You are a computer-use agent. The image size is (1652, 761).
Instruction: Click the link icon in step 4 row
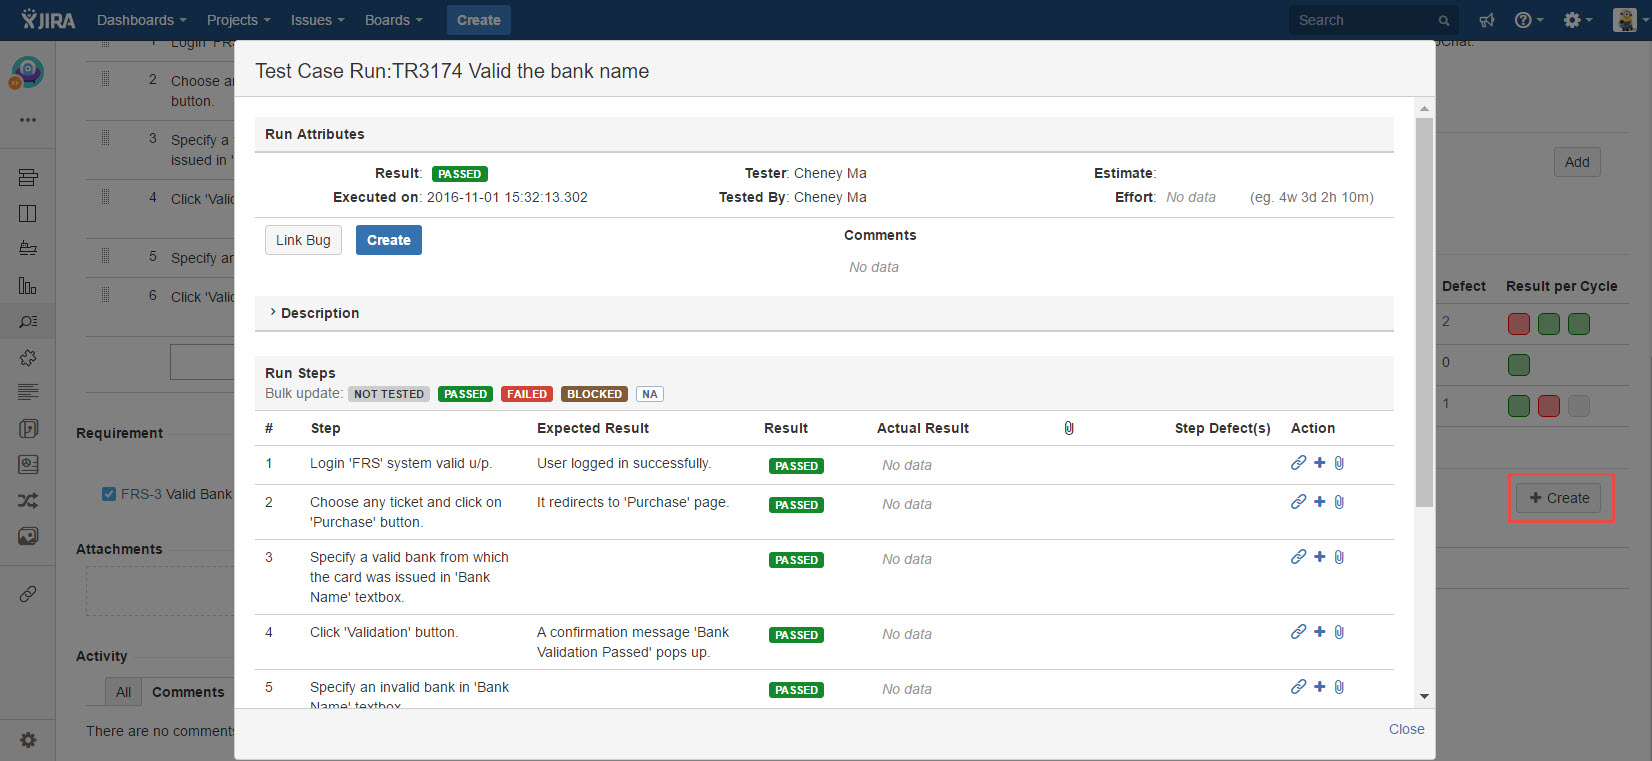1298,632
